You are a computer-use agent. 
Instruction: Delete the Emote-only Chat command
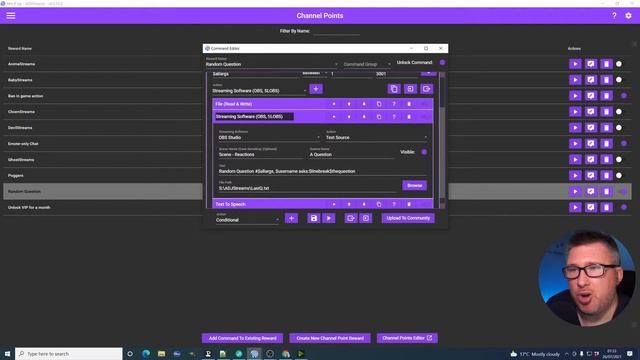click(x=606, y=144)
